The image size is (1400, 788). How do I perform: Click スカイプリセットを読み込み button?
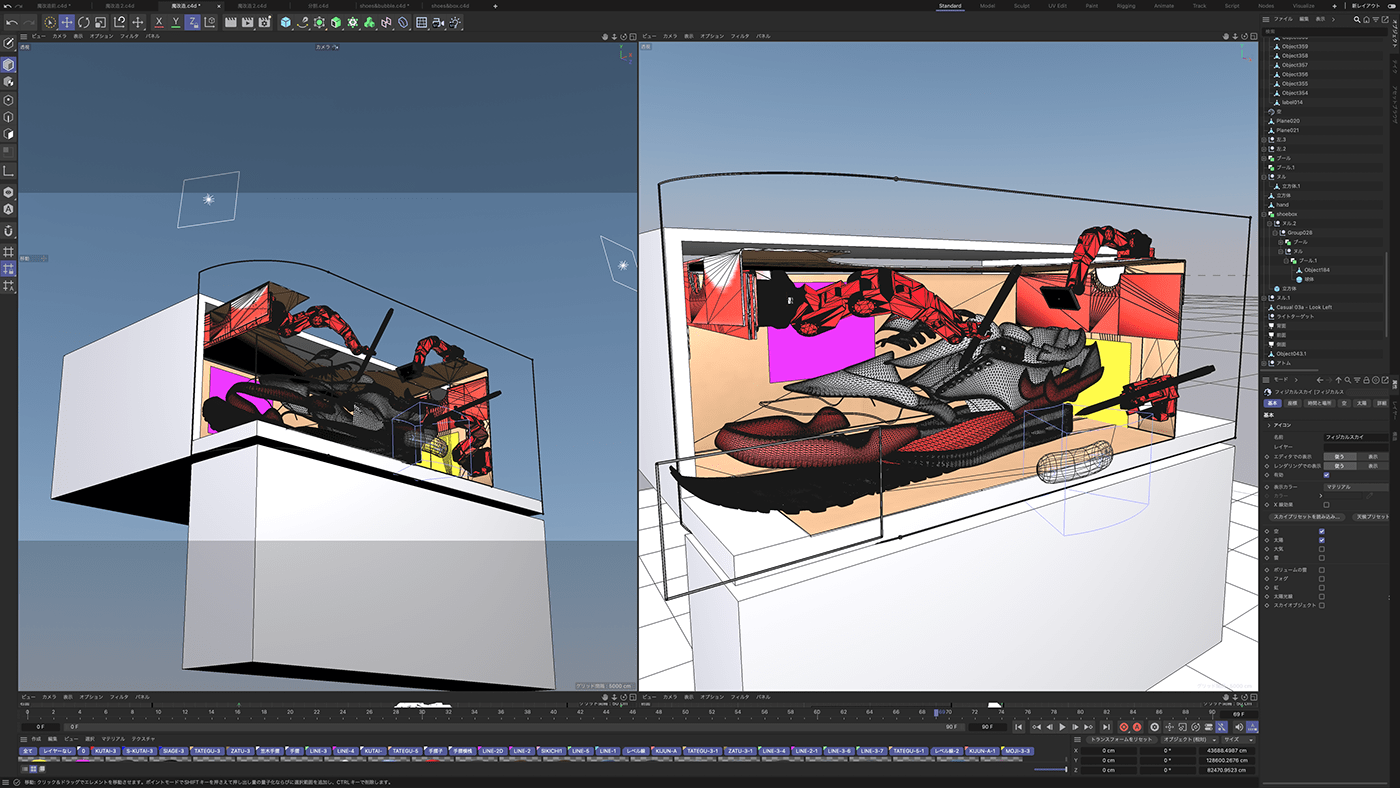tap(1308, 517)
